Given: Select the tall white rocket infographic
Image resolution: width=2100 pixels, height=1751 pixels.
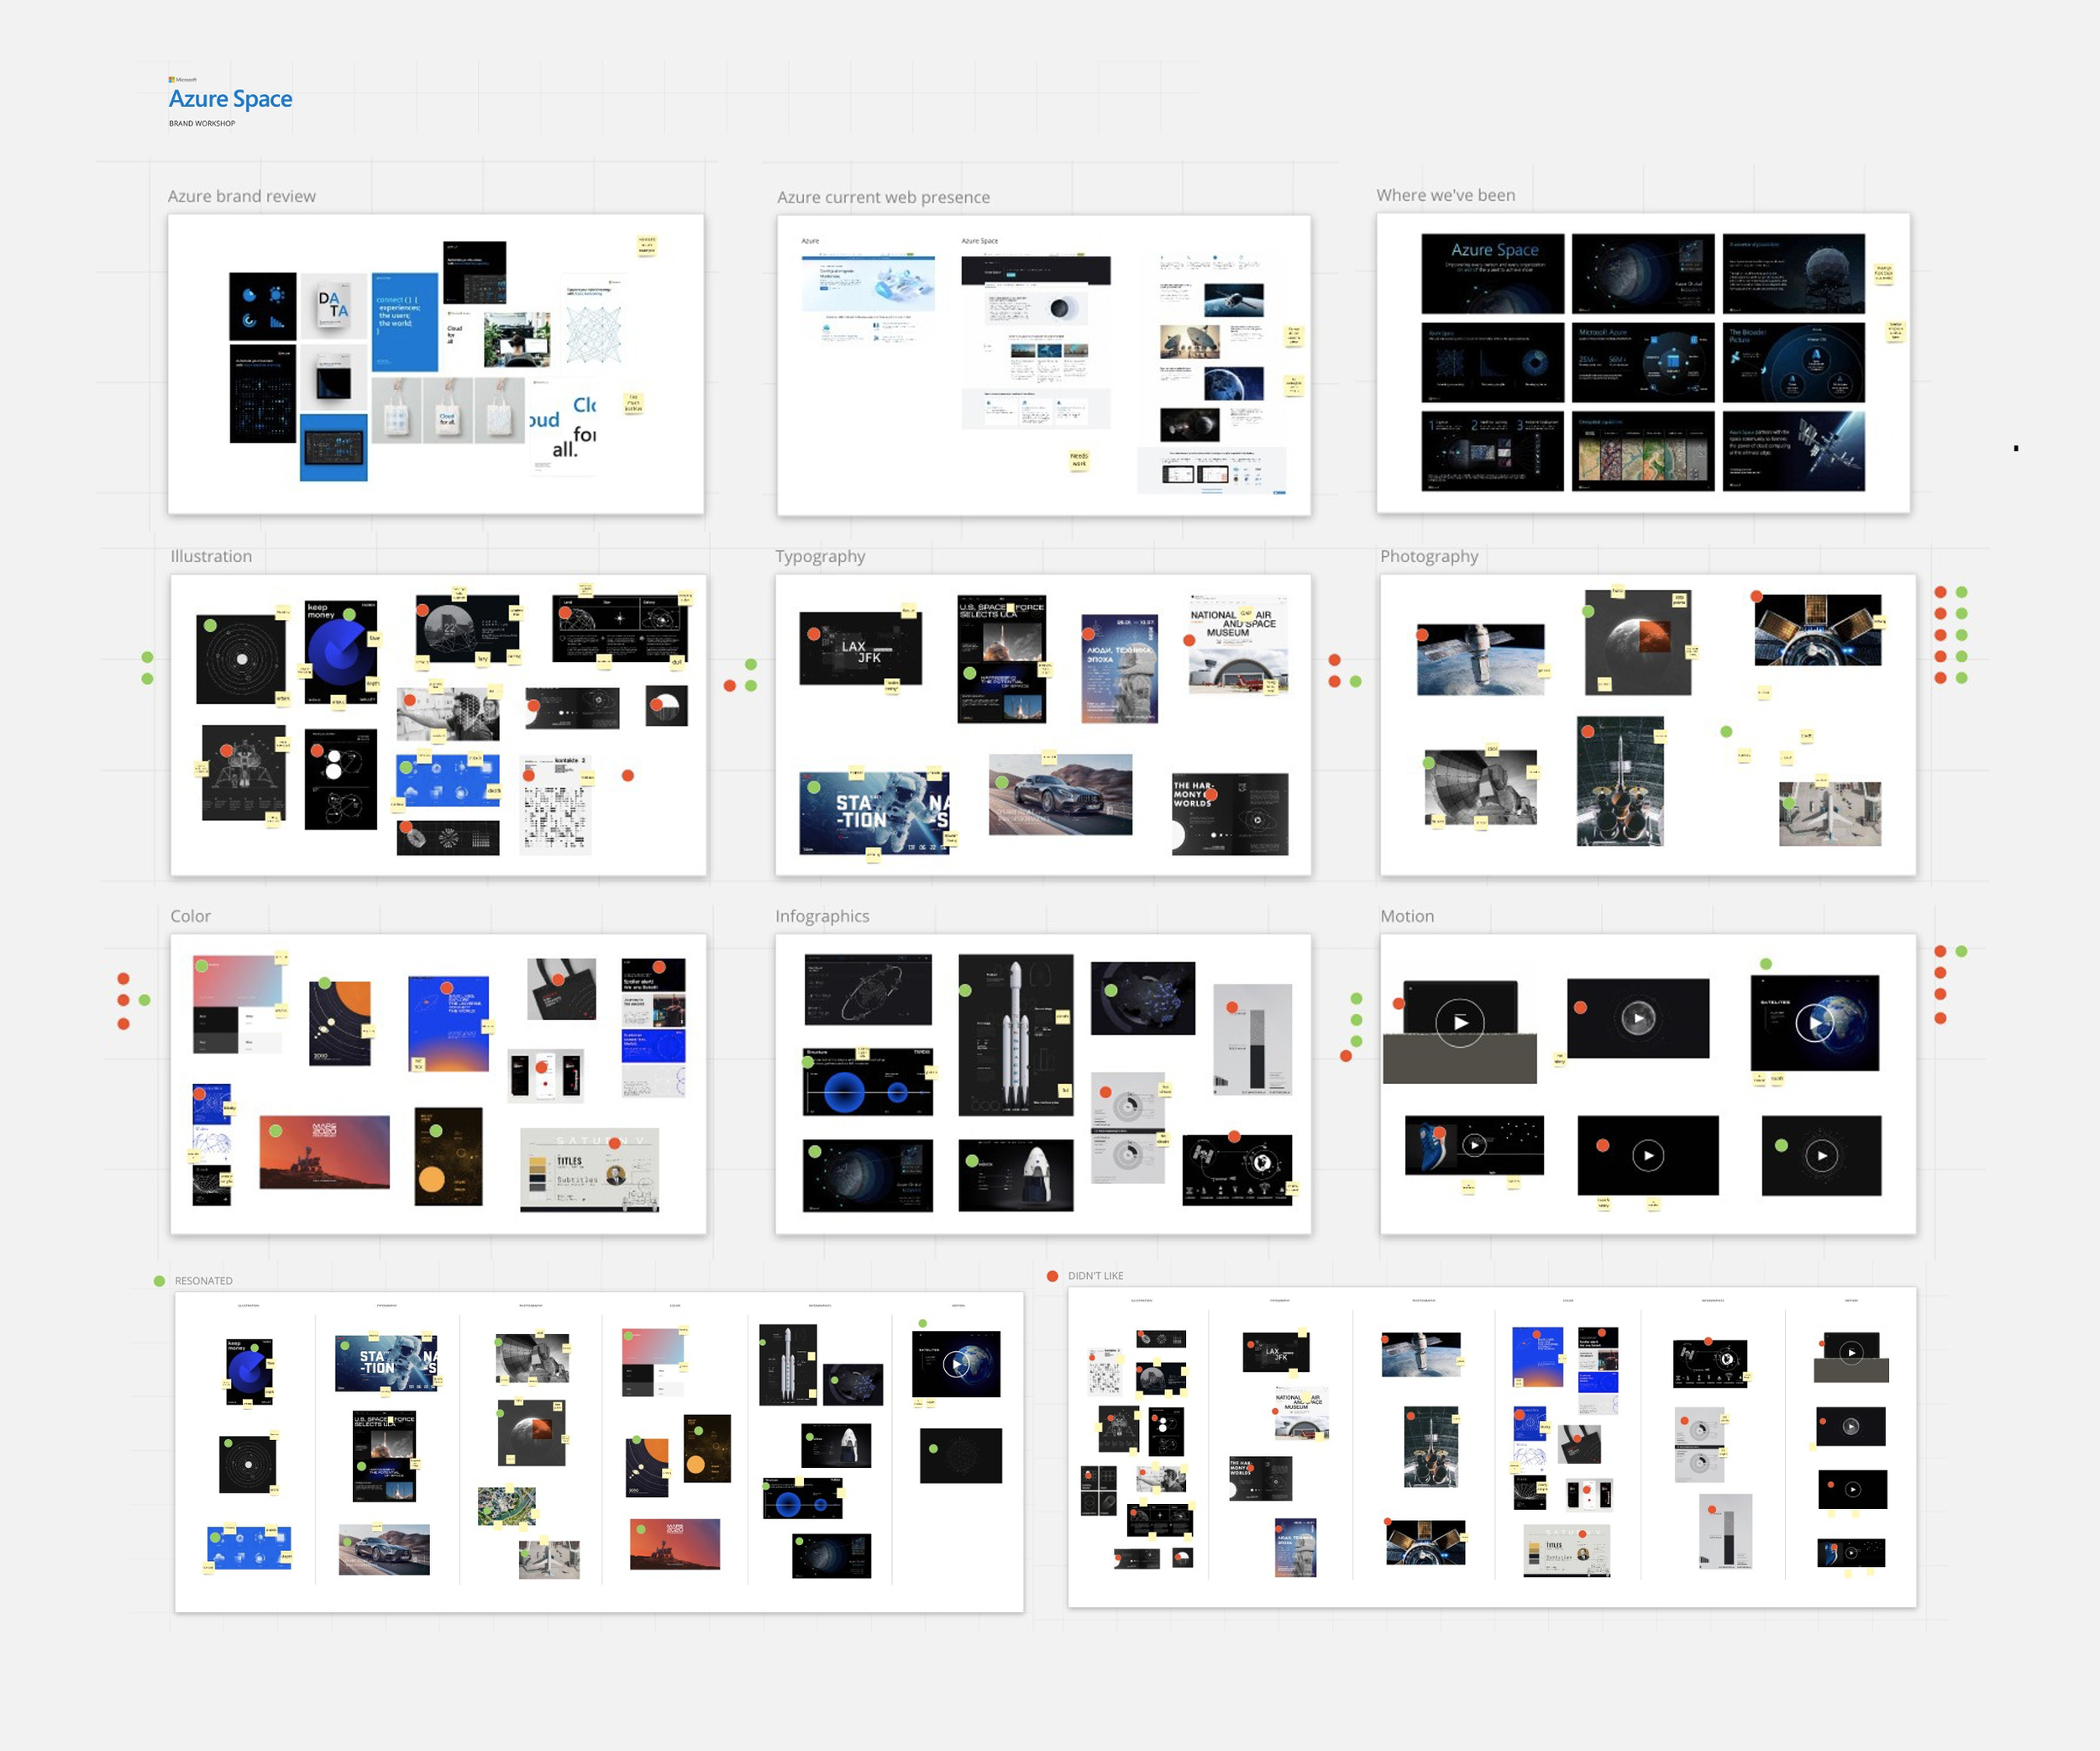Looking at the screenshot, I should click(1016, 1035).
